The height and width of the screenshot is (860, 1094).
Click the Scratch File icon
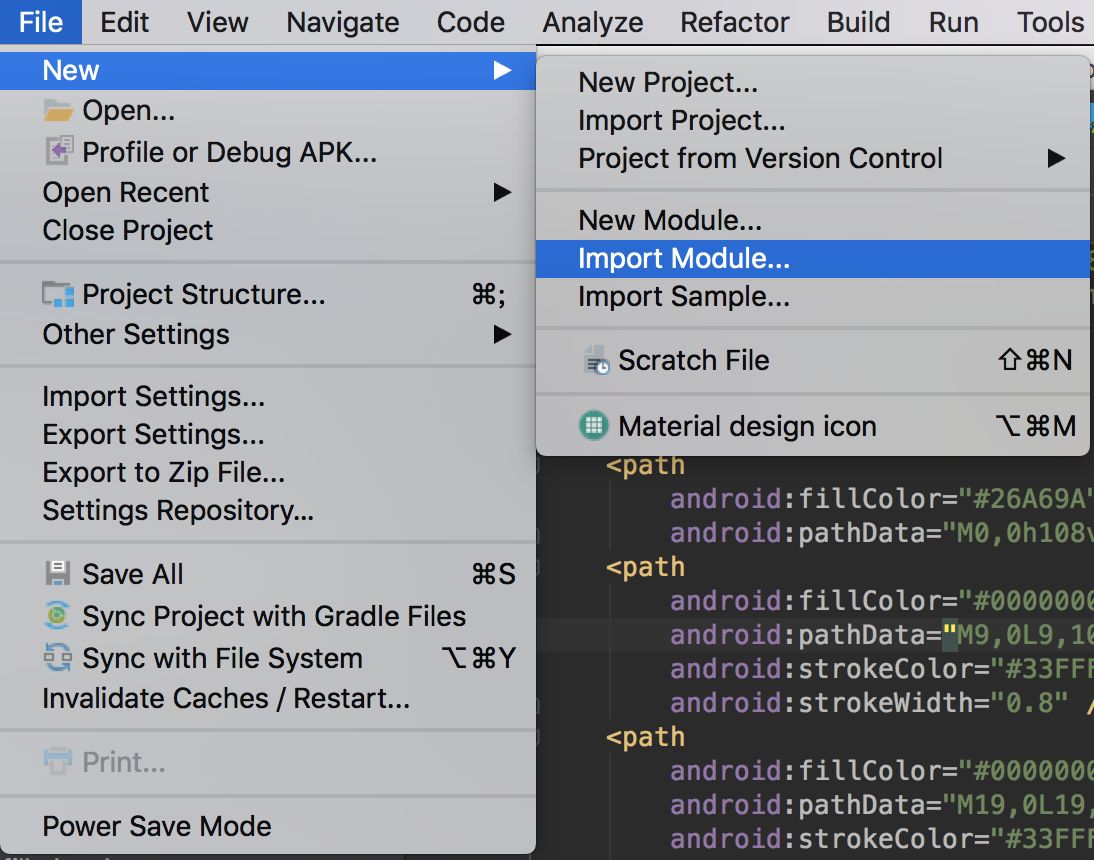[x=596, y=361]
